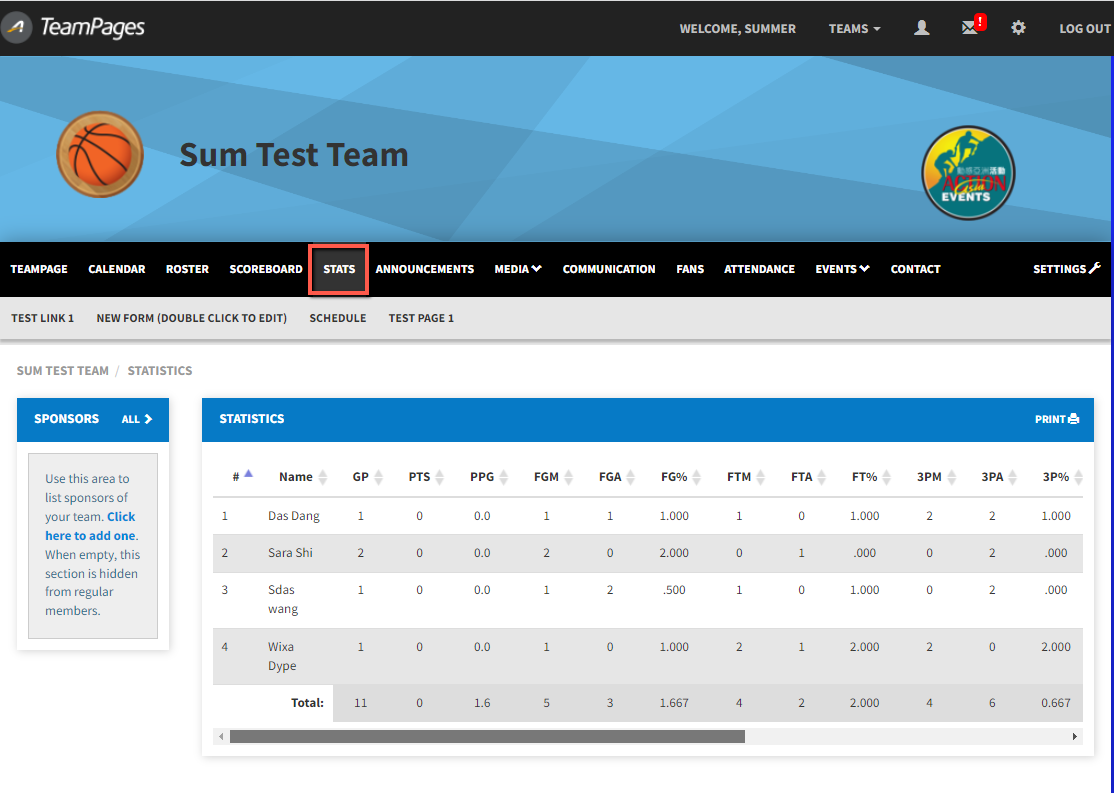Click the TeamPages logo icon

click(x=17, y=28)
